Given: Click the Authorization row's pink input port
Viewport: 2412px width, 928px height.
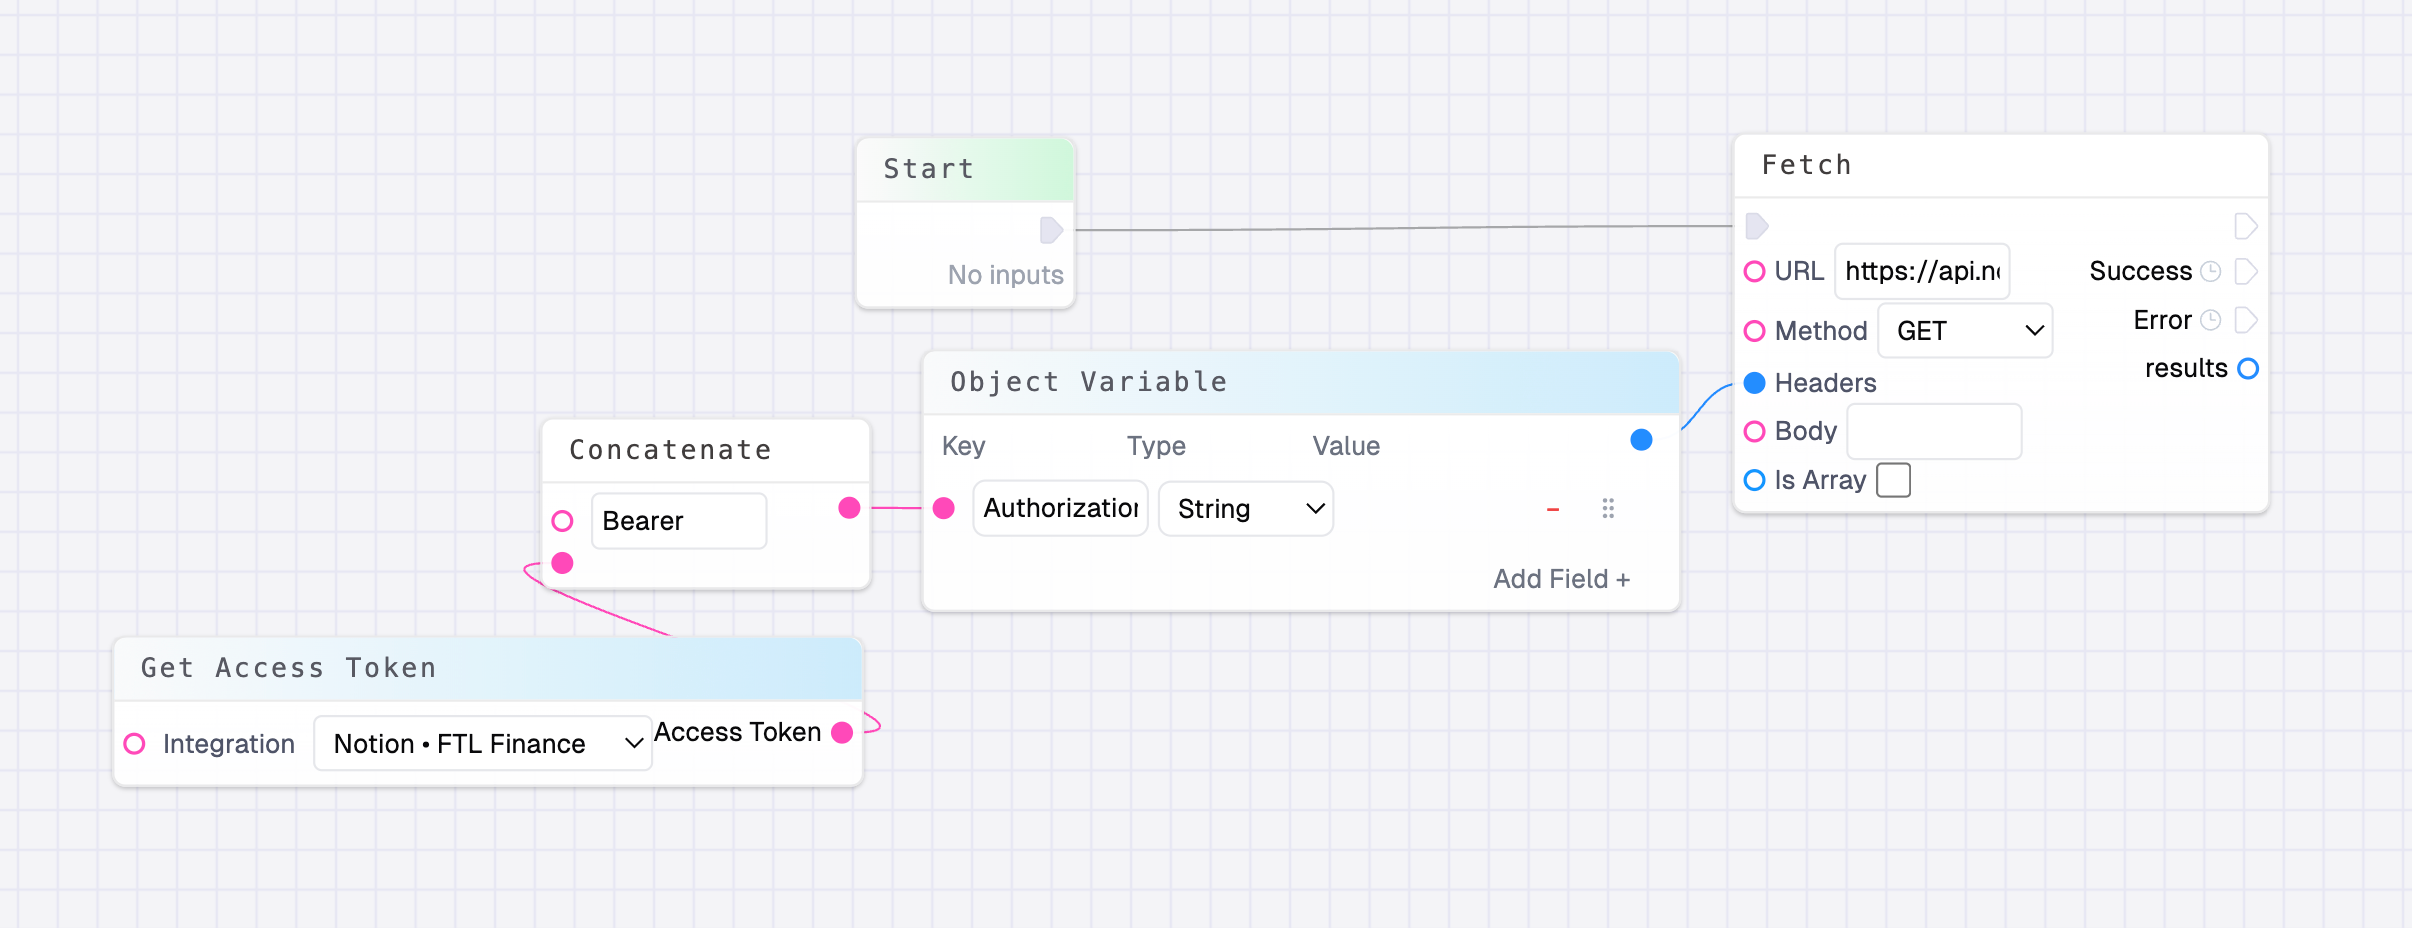Looking at the screenshot, I should tap(943, 508).
